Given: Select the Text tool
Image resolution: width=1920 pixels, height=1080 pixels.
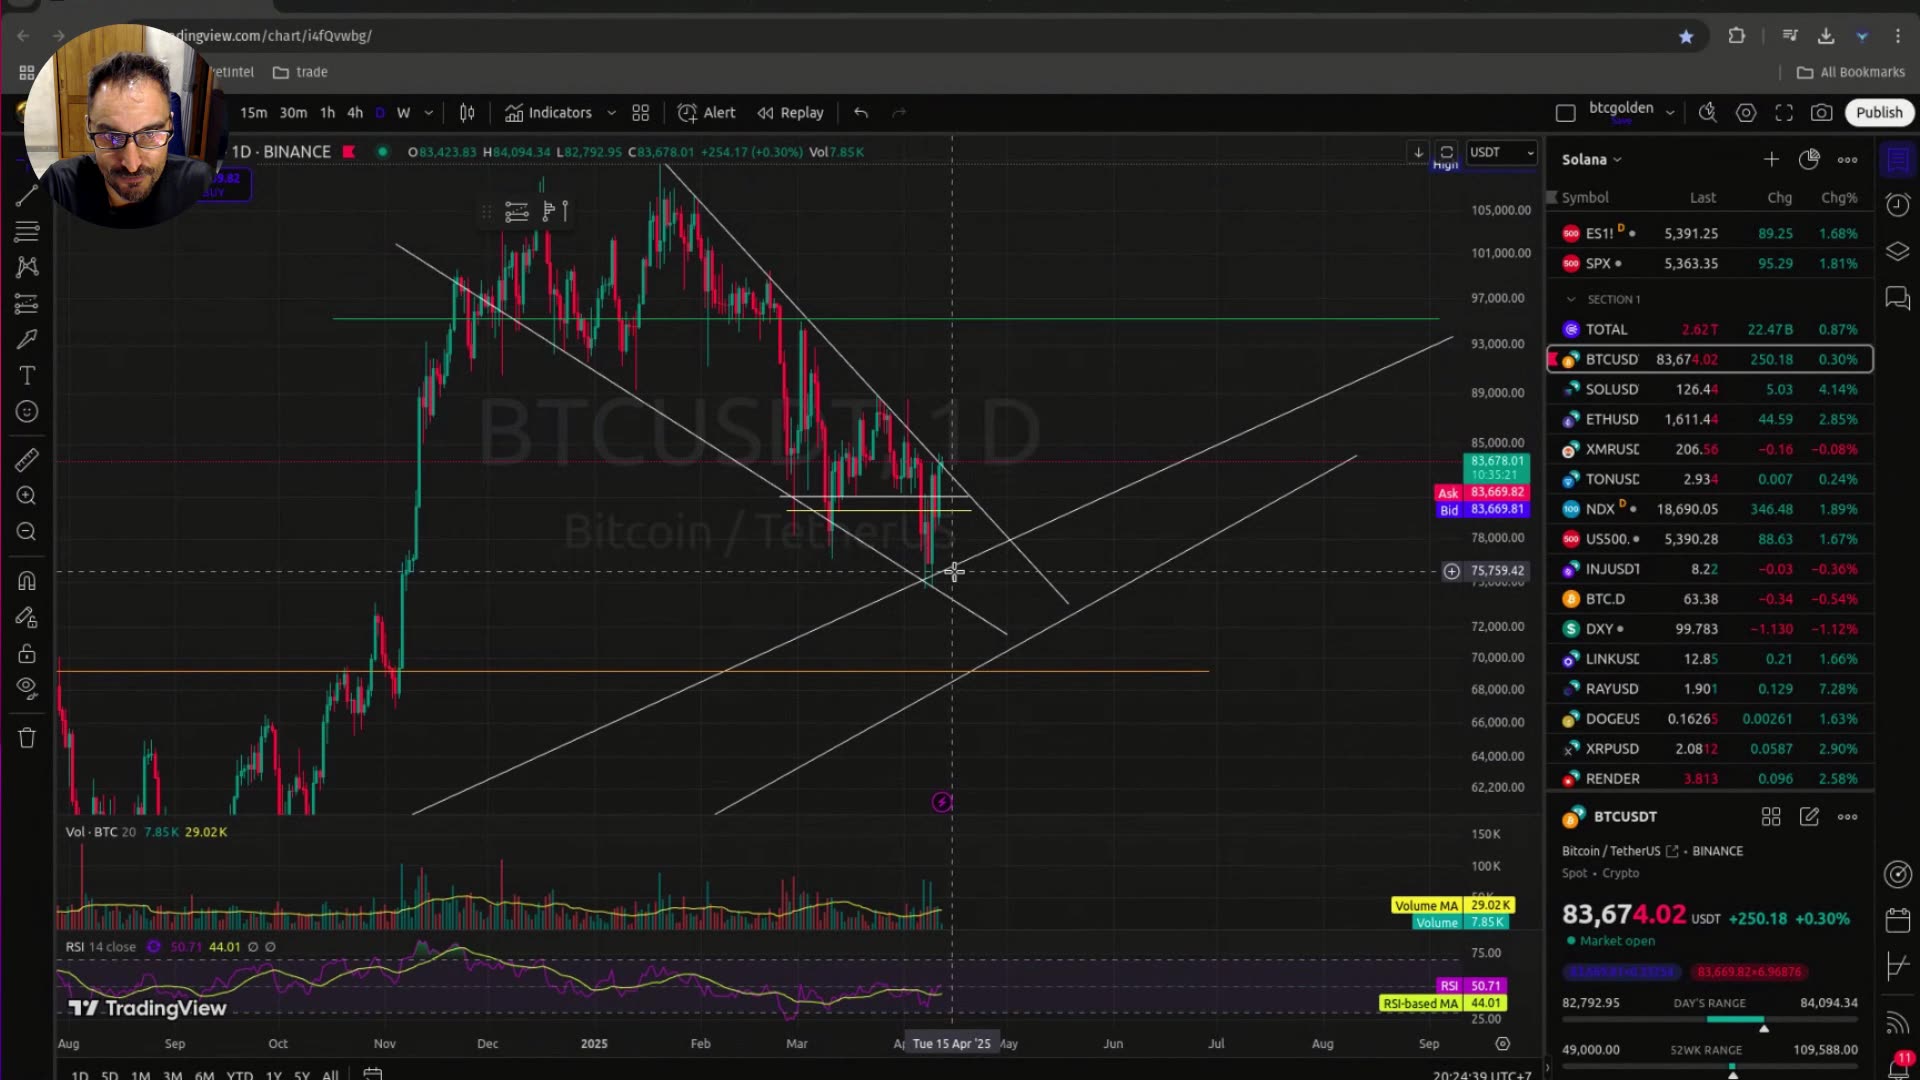Looking at the screenshot, I should coord(27,376).
